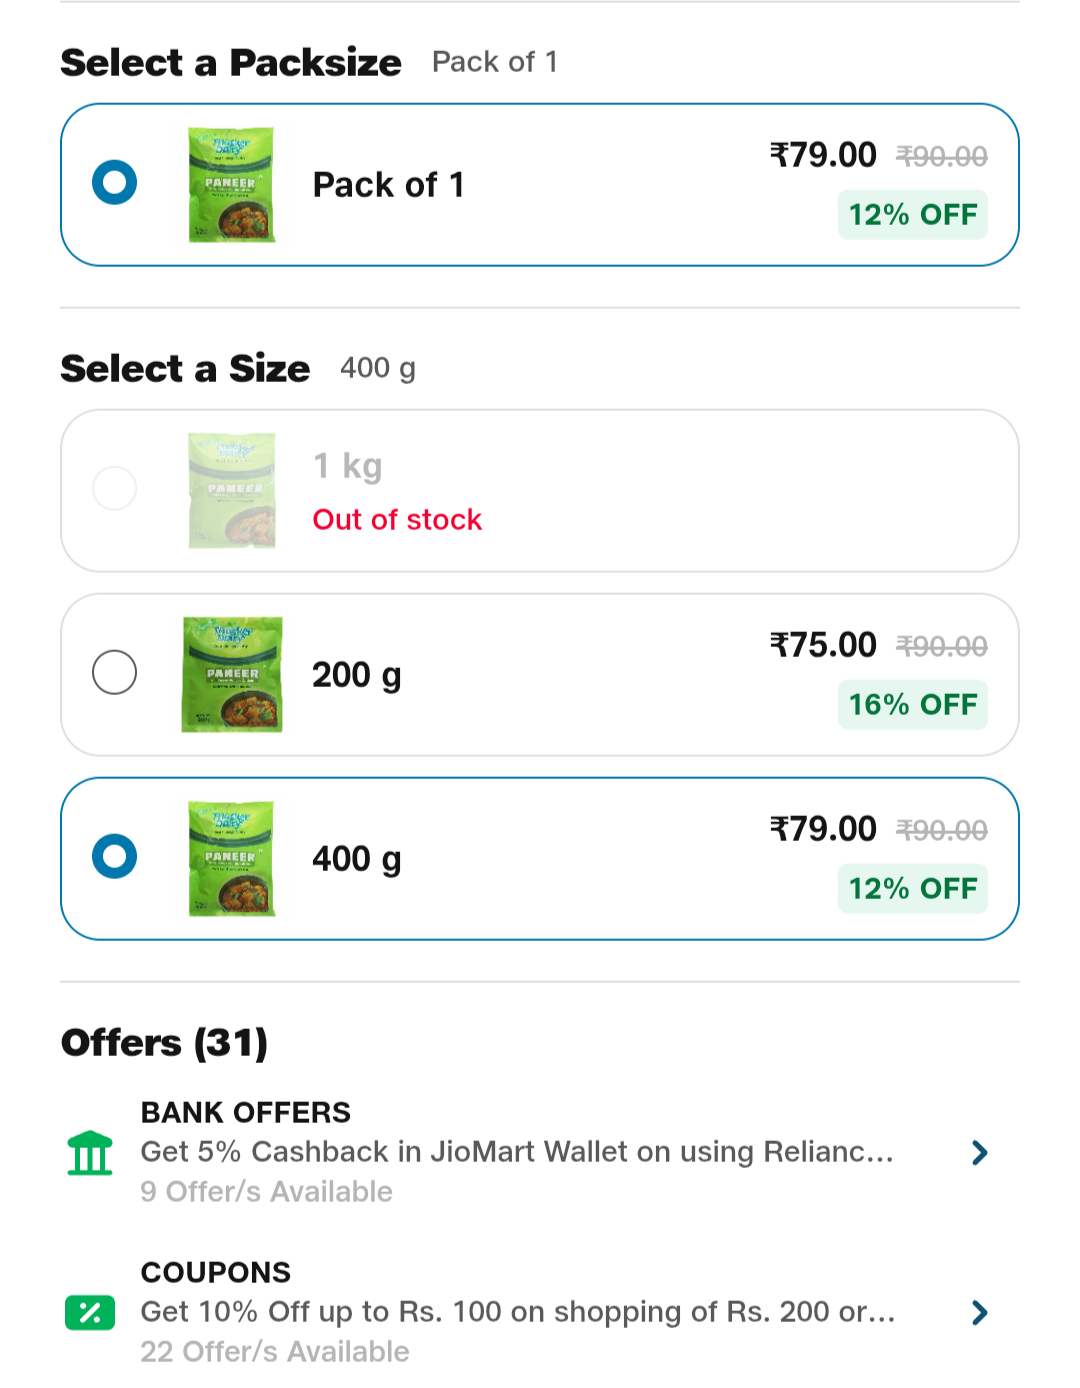The width and height of the screenshot is (1080, 1388).
Task: Click the disabled 1 kg radio button
Action: pyautogui.click(x=114, y=488)
